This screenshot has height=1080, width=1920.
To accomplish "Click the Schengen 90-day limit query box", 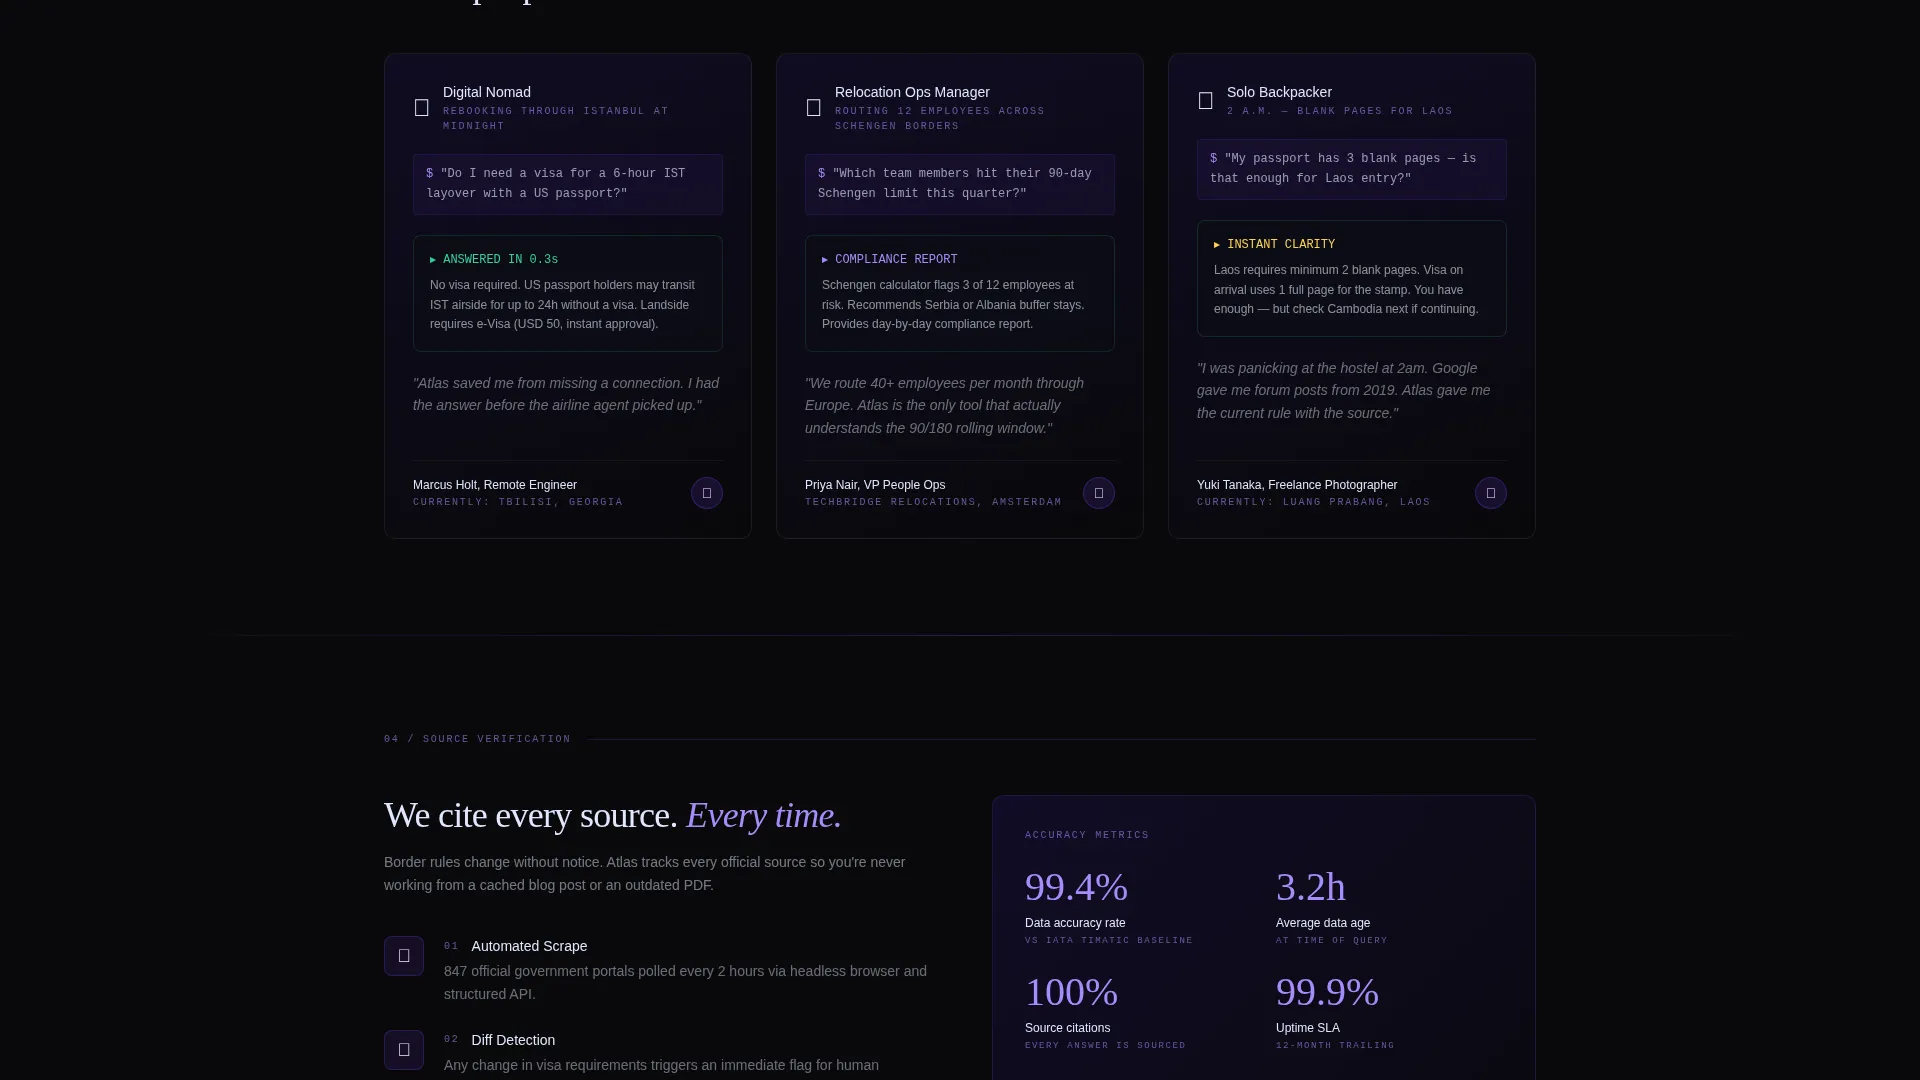I will [960, 184].
